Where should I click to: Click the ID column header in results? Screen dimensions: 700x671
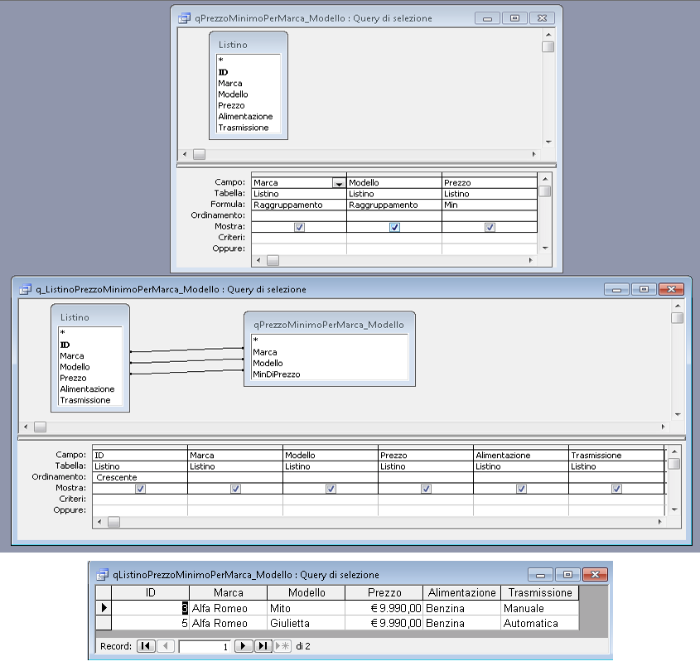point(150,593)
